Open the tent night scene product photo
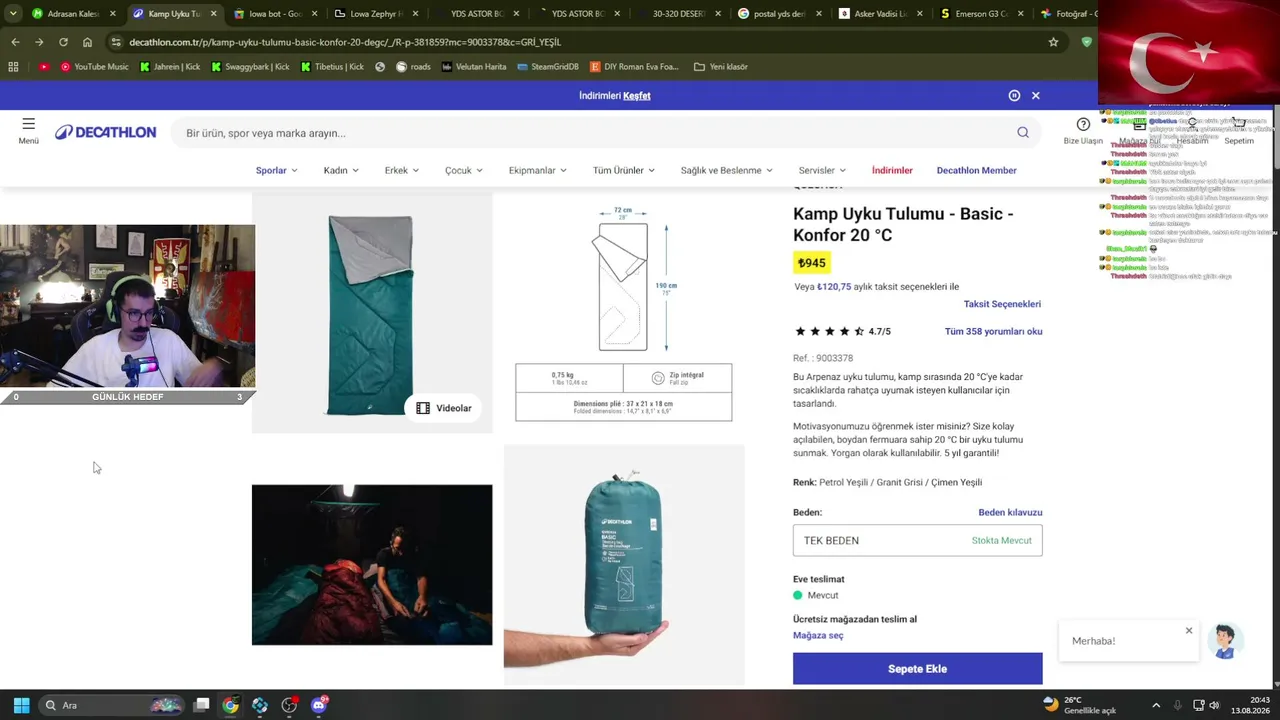Image resolution: width=1280 pixels, height=720 pixels. click(372, 565)
